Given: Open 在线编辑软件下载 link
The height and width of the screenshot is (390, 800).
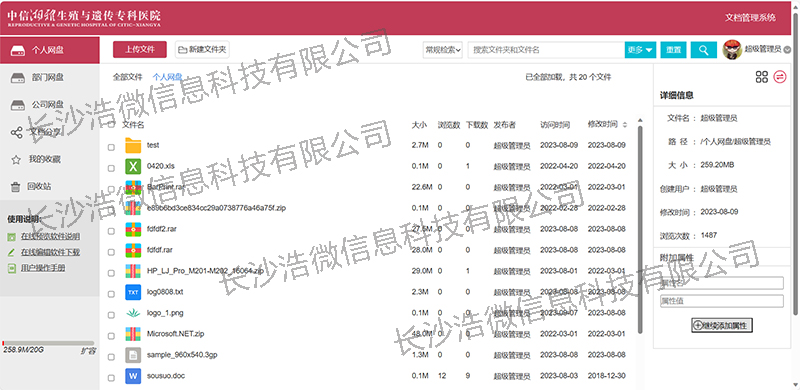Looking at the screenshot, I should (x=50, y=252).
